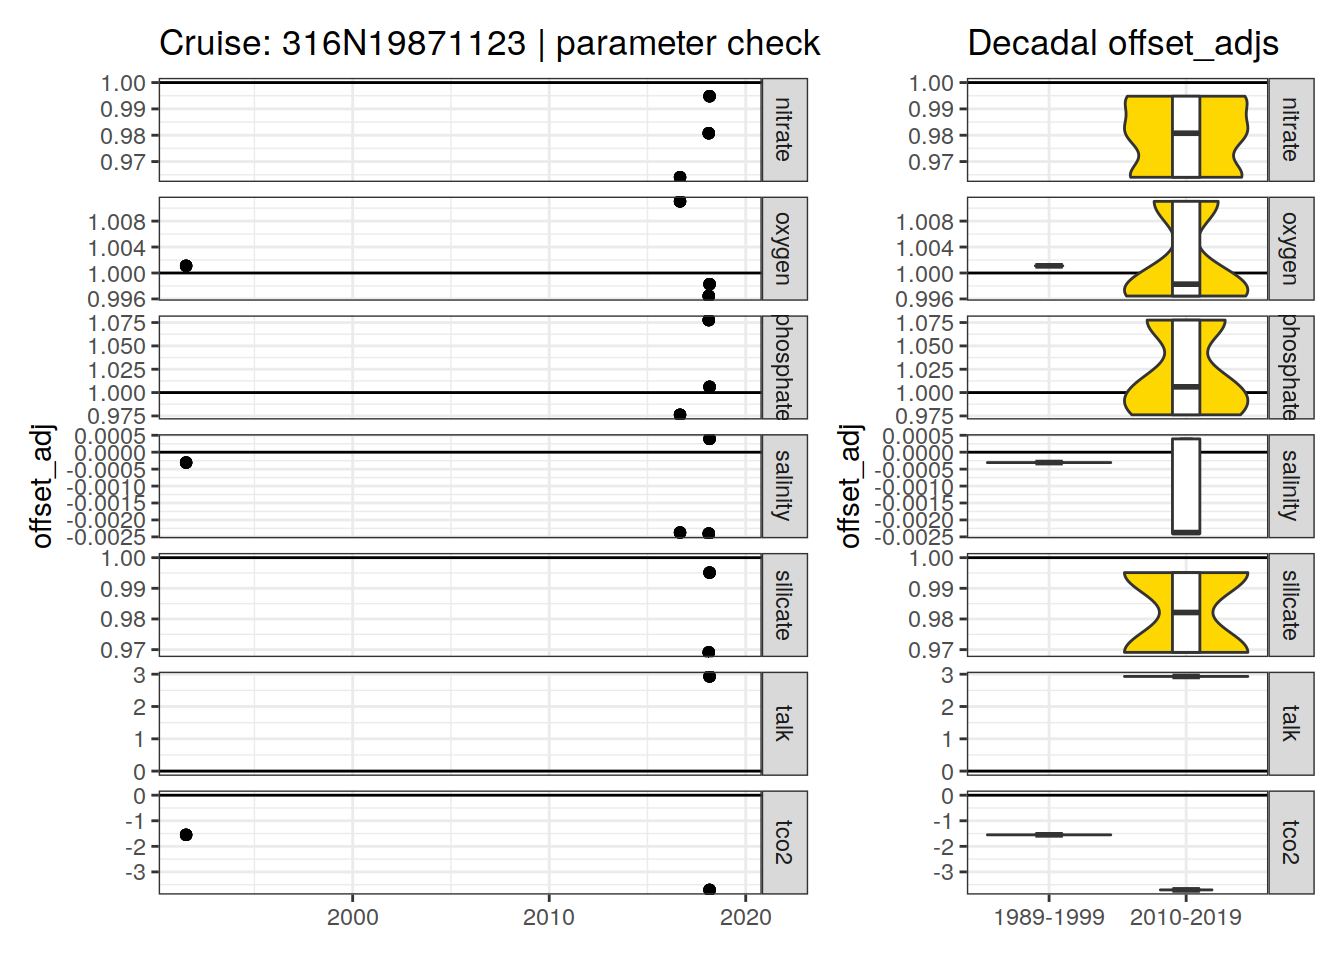Select the highest silicate point in left plot
The height and width of the screenshot is (960, 1344).
point(709,572)
